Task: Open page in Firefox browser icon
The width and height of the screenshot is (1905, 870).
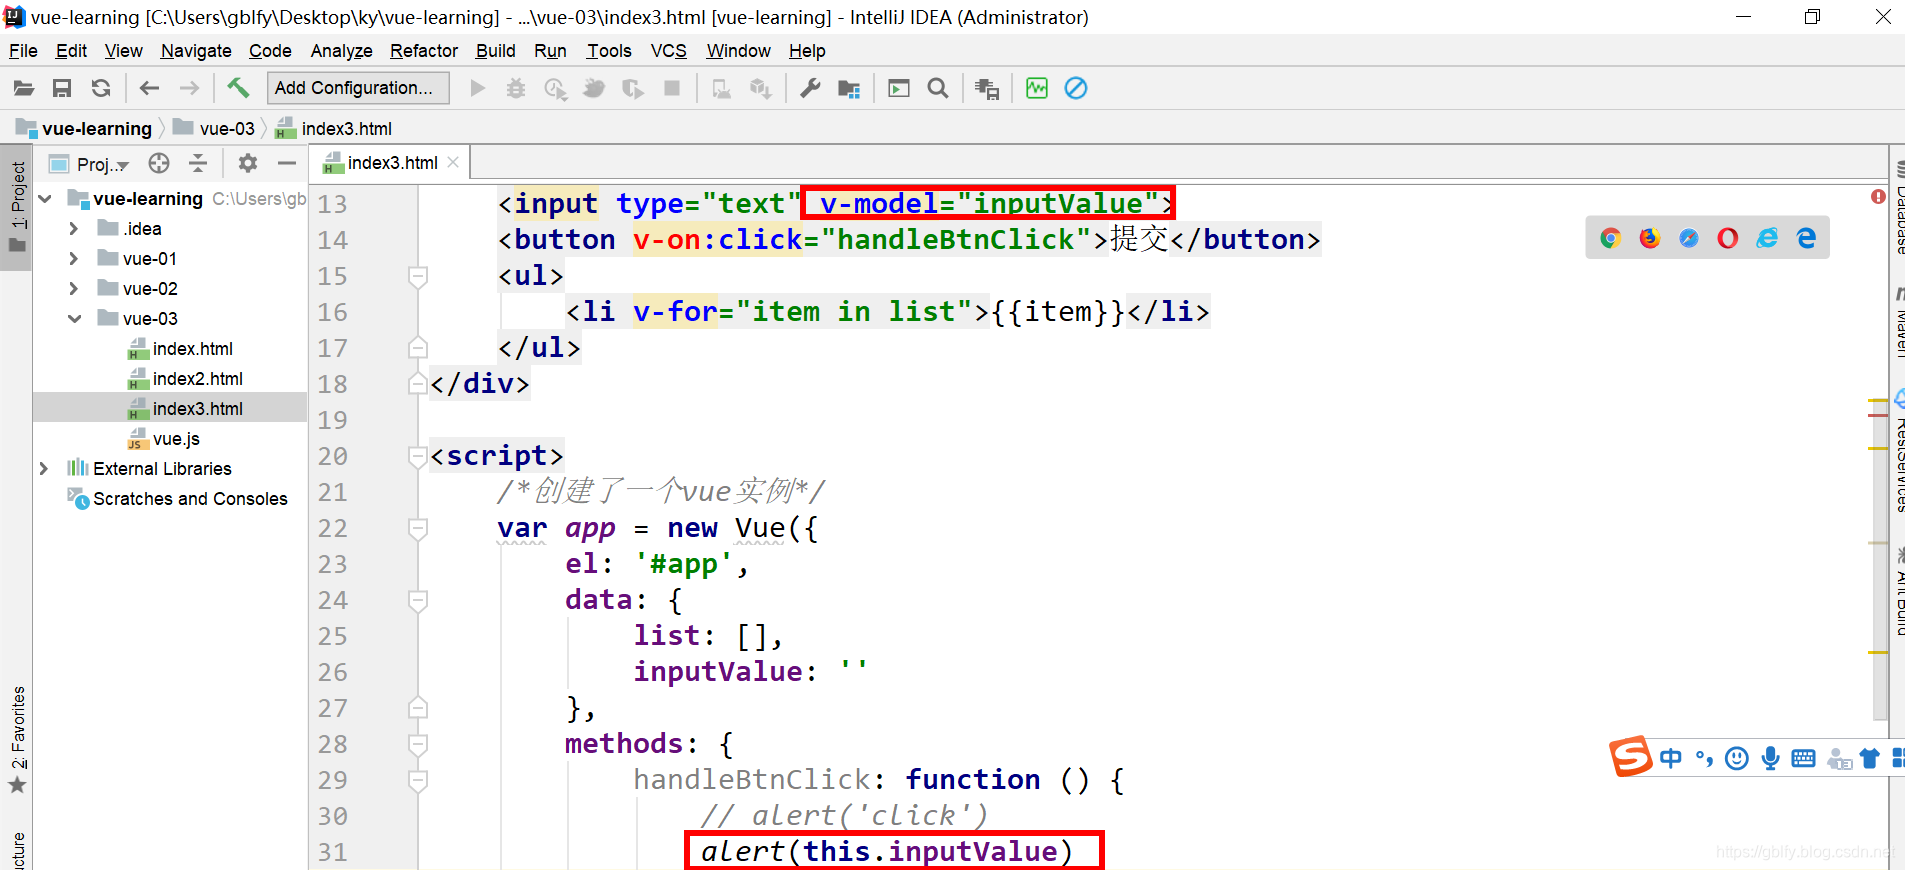Action: (x=1649, y=238)
